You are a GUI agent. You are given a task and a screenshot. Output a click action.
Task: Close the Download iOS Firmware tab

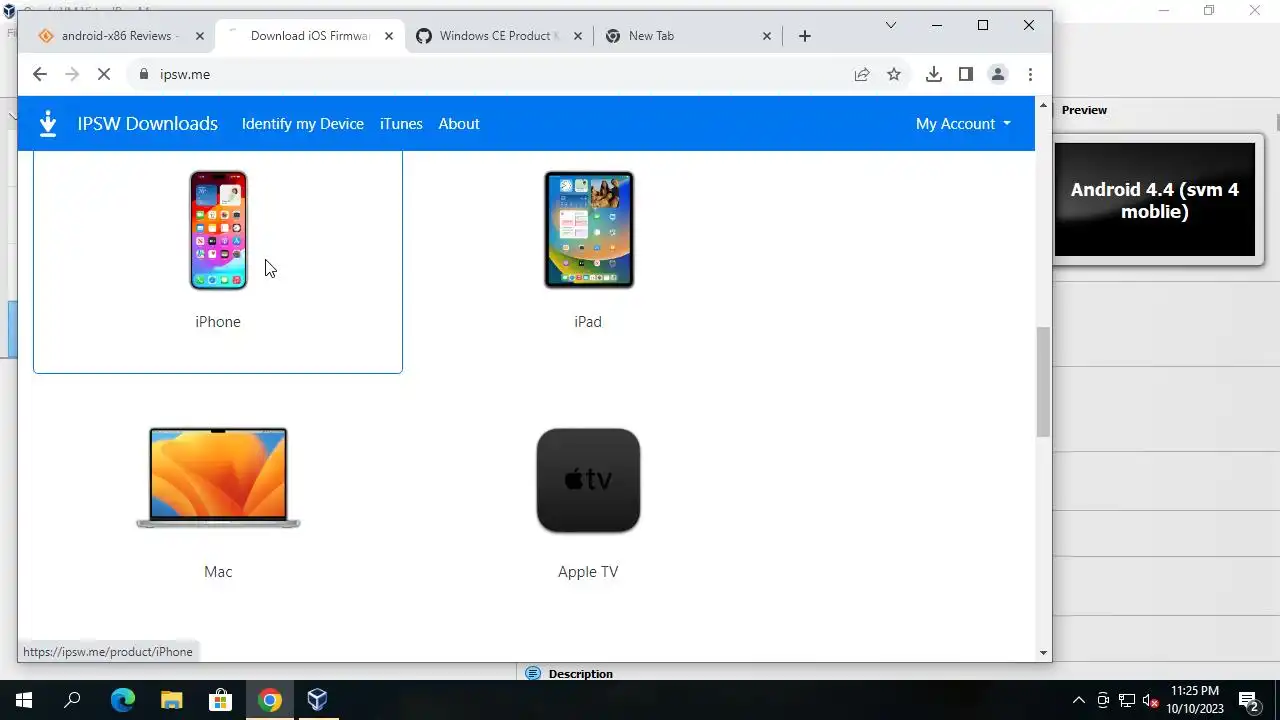[389, 36]
